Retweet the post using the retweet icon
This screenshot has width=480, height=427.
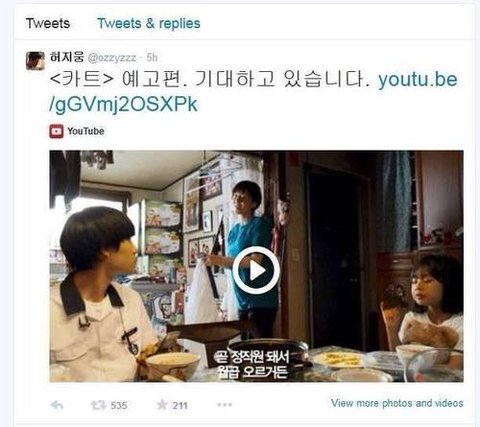[x=98, y=405]
